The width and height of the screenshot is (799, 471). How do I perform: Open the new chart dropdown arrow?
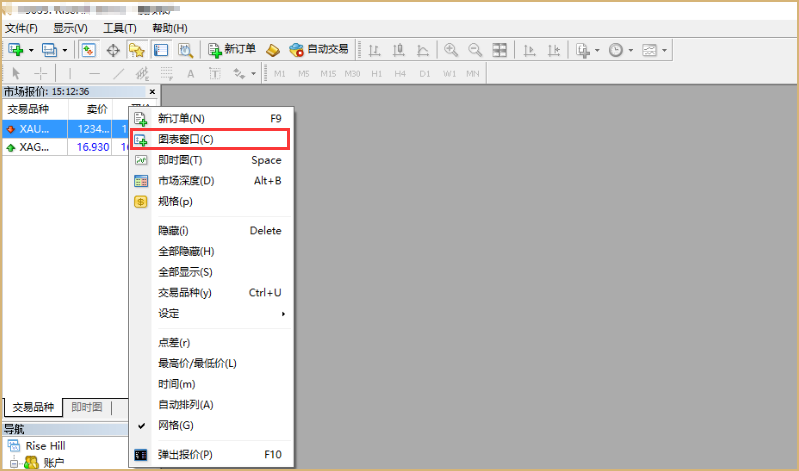(31, 49)
